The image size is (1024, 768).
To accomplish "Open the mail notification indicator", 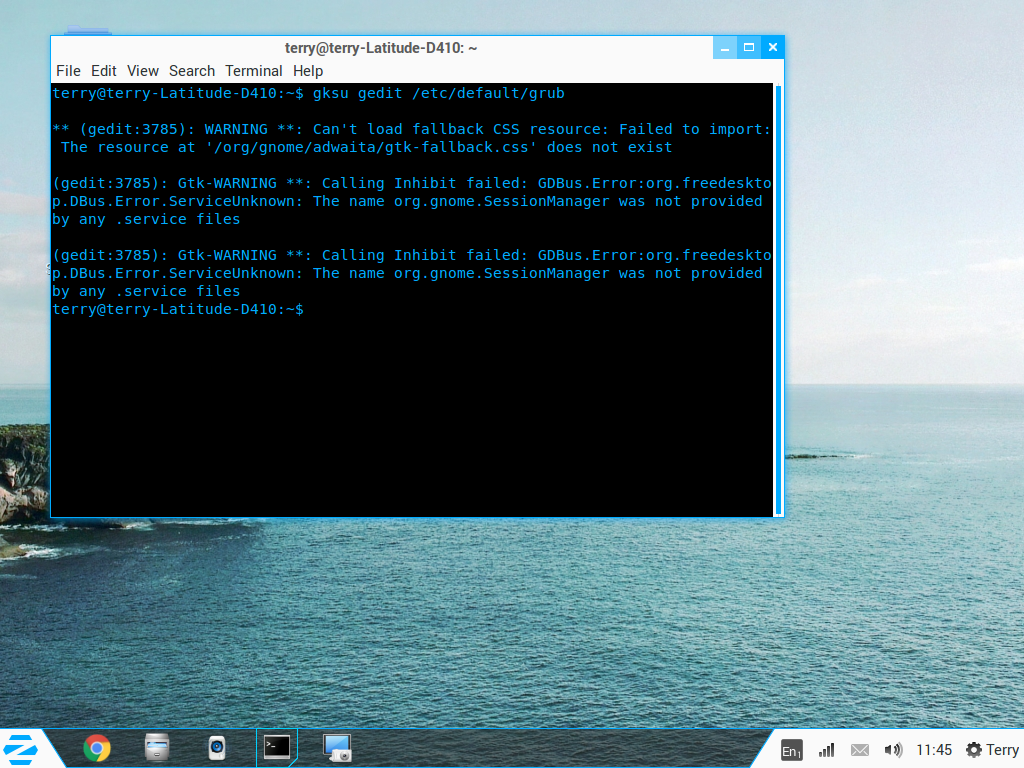I will [859, 750].
